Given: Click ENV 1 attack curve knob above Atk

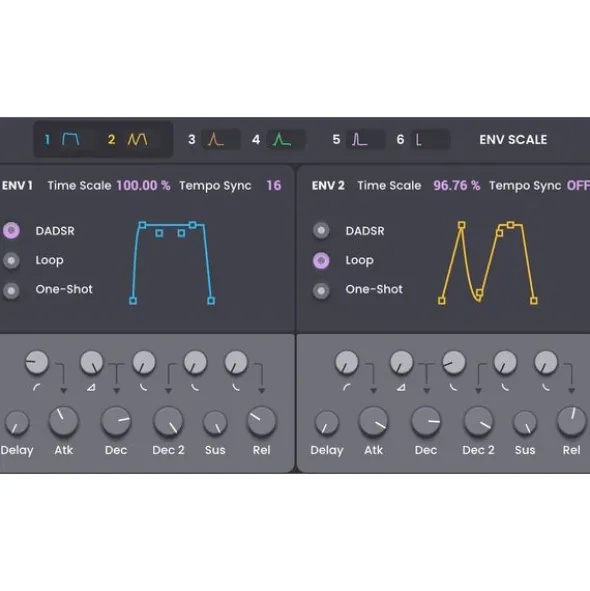Looking at the screenshot, I should click(x=37, y=362).
